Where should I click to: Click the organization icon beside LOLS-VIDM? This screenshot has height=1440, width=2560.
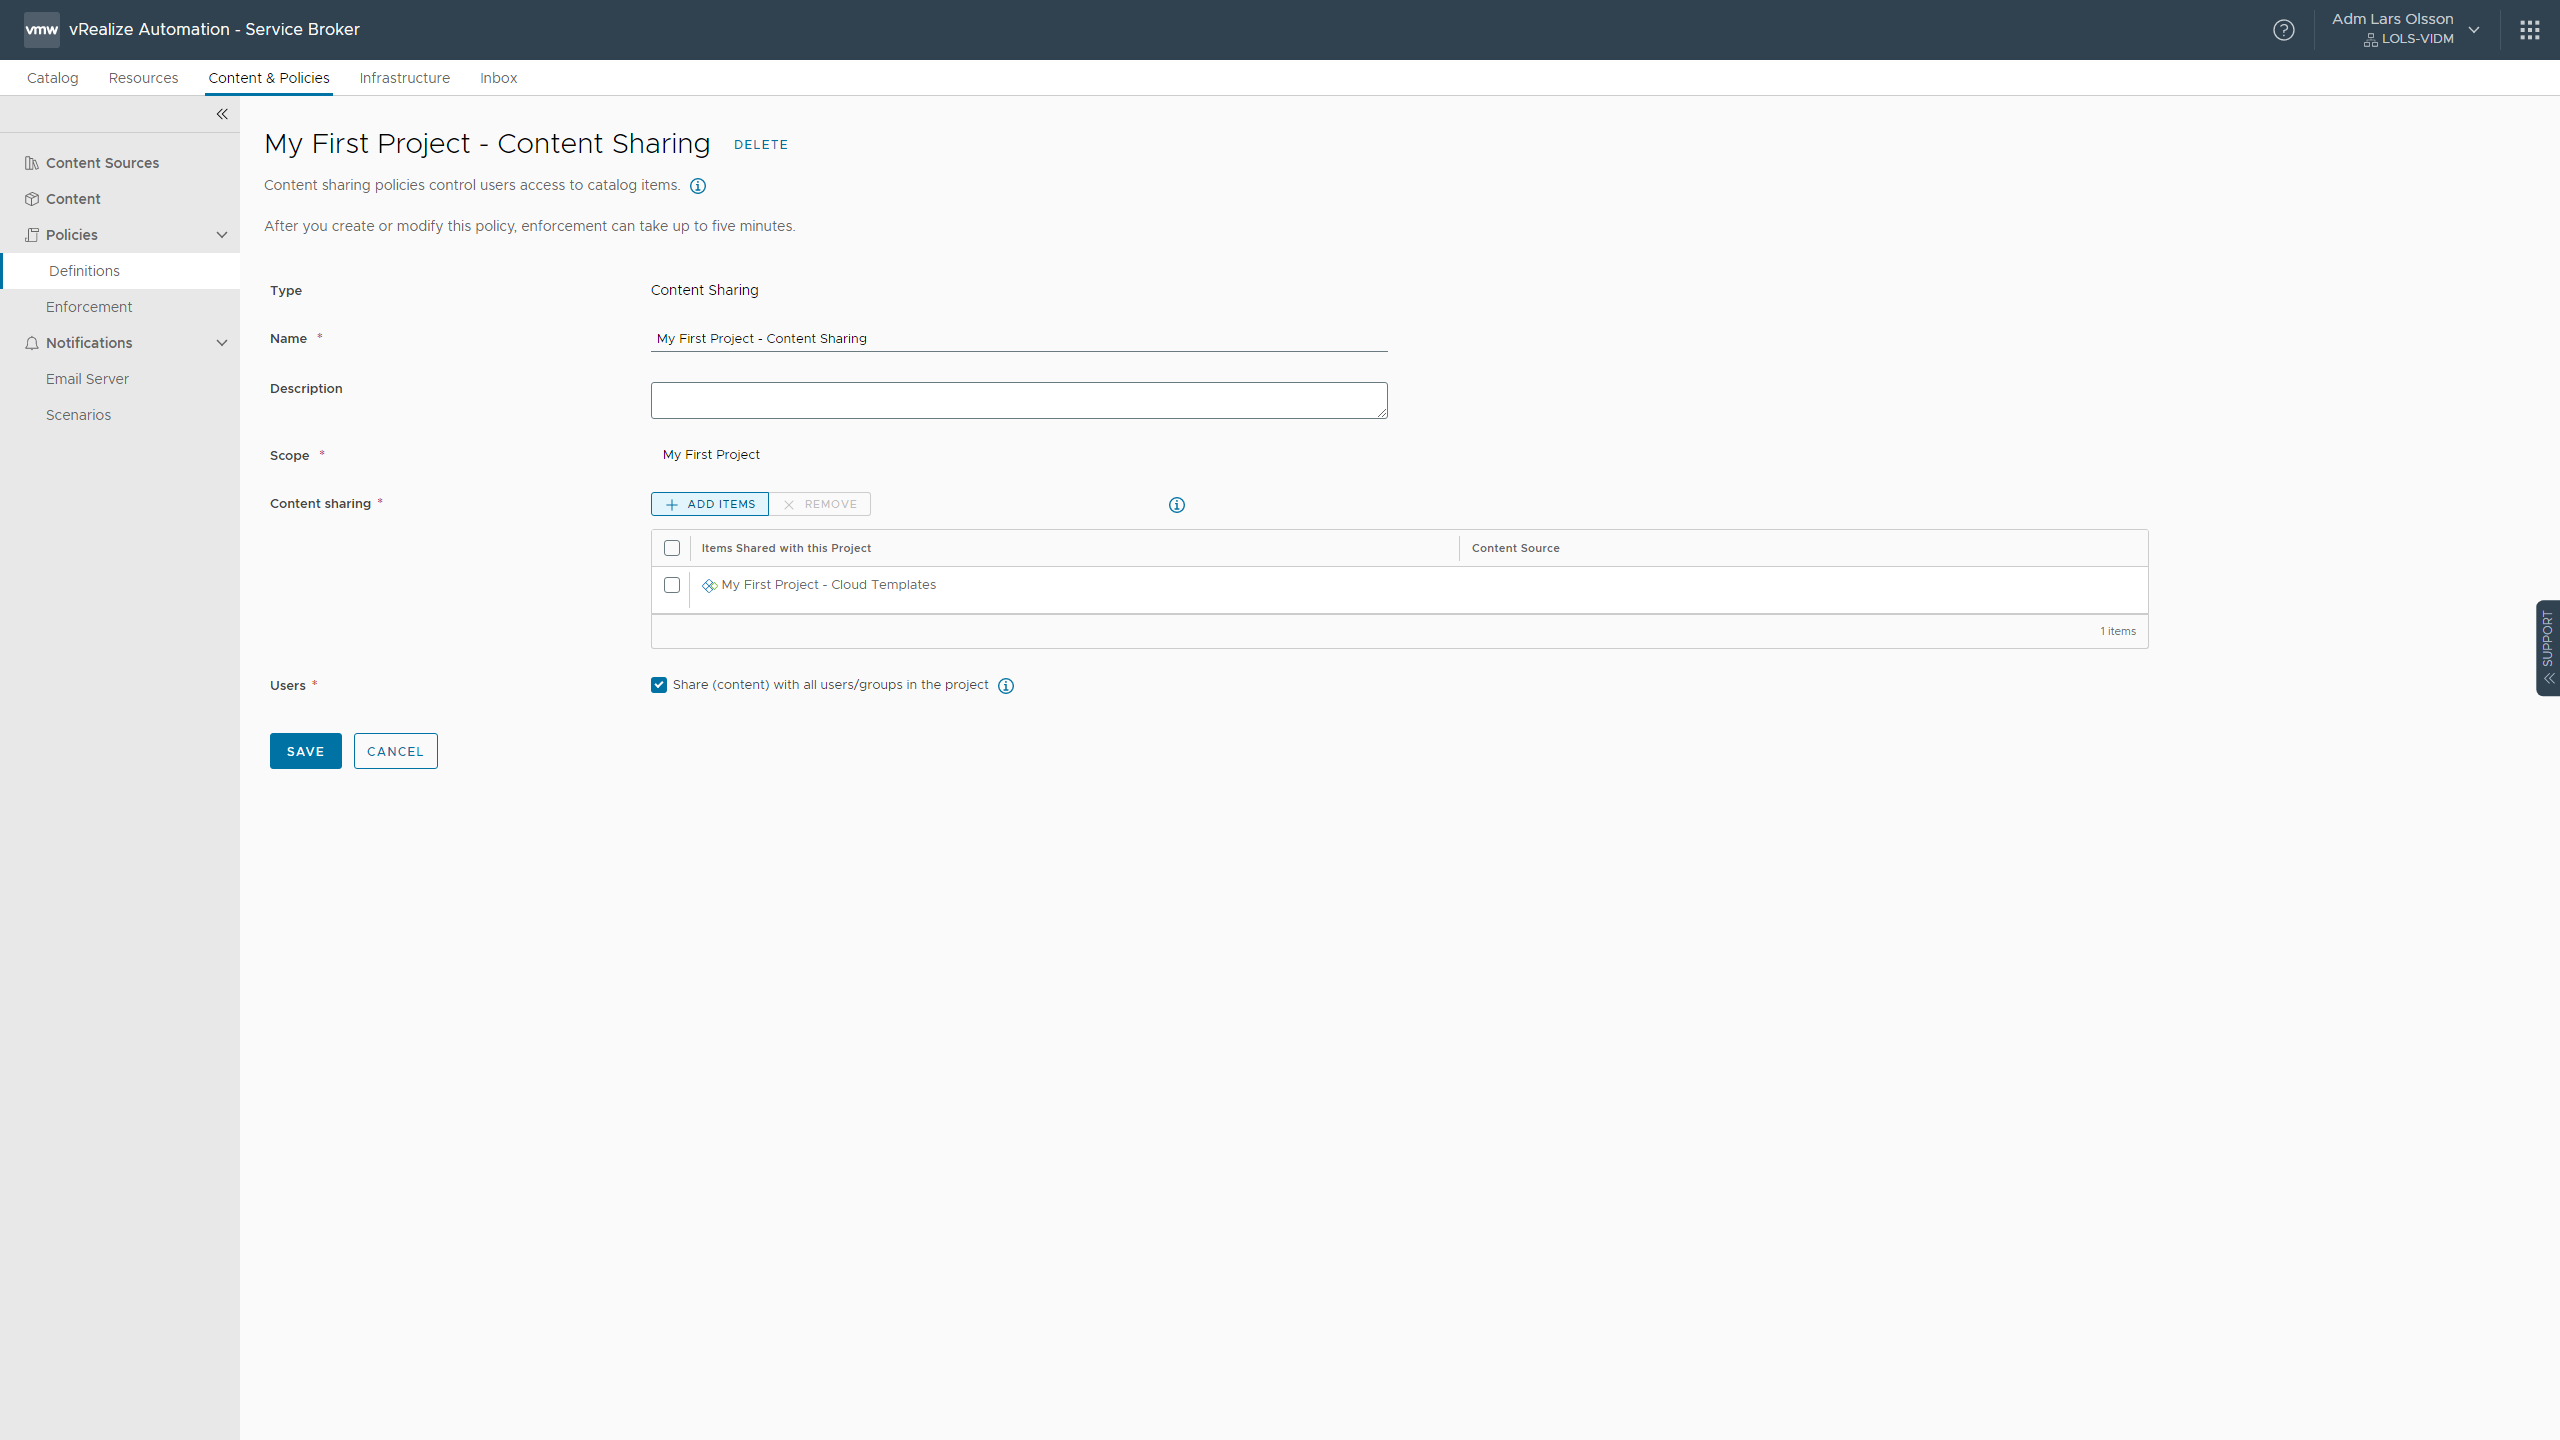(x=2370, y=40)
